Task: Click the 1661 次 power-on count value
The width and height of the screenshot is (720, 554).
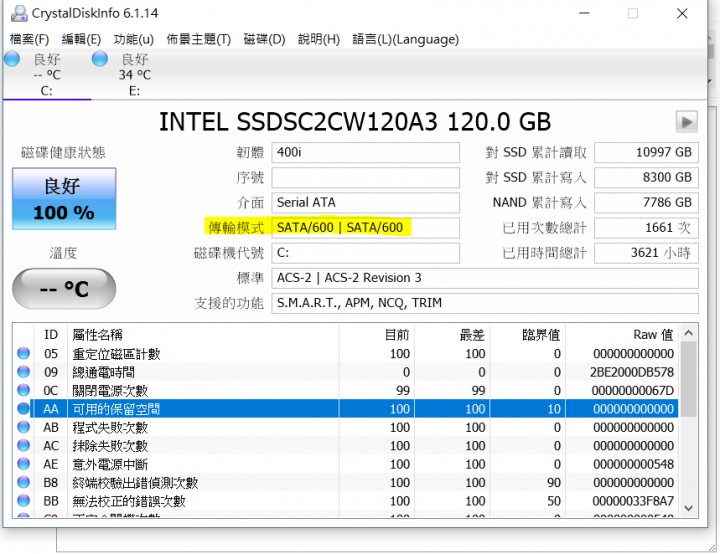Action: tap(647, 228)
